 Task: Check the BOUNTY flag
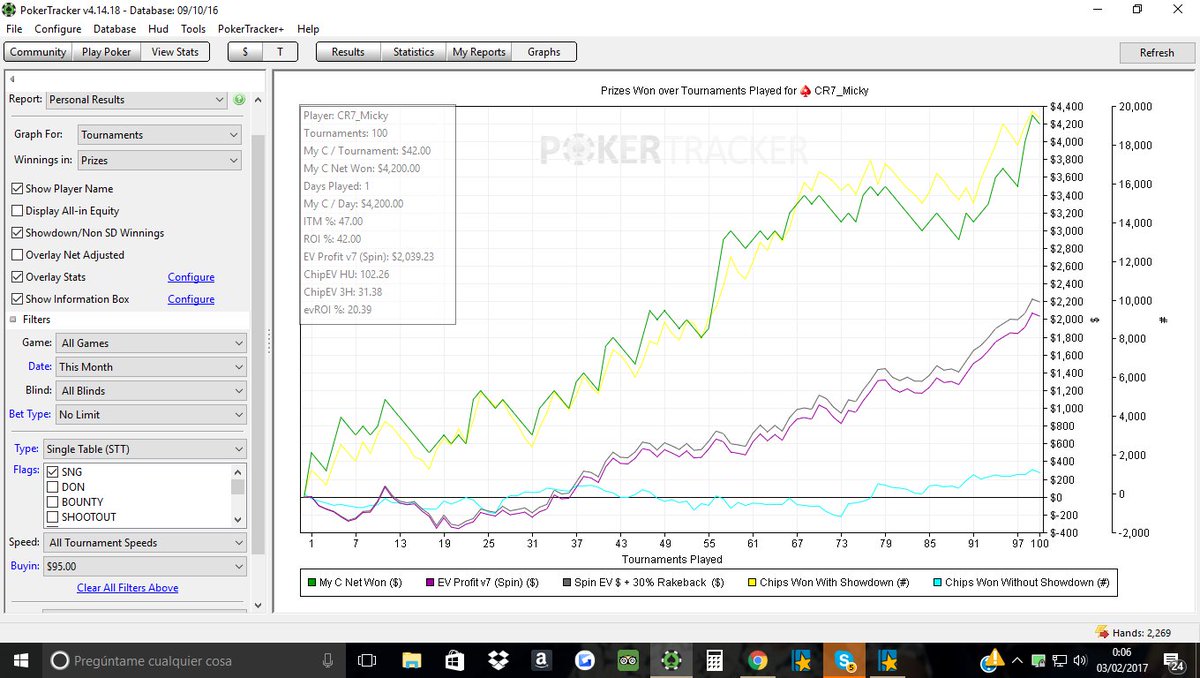(x=53, y=502)
